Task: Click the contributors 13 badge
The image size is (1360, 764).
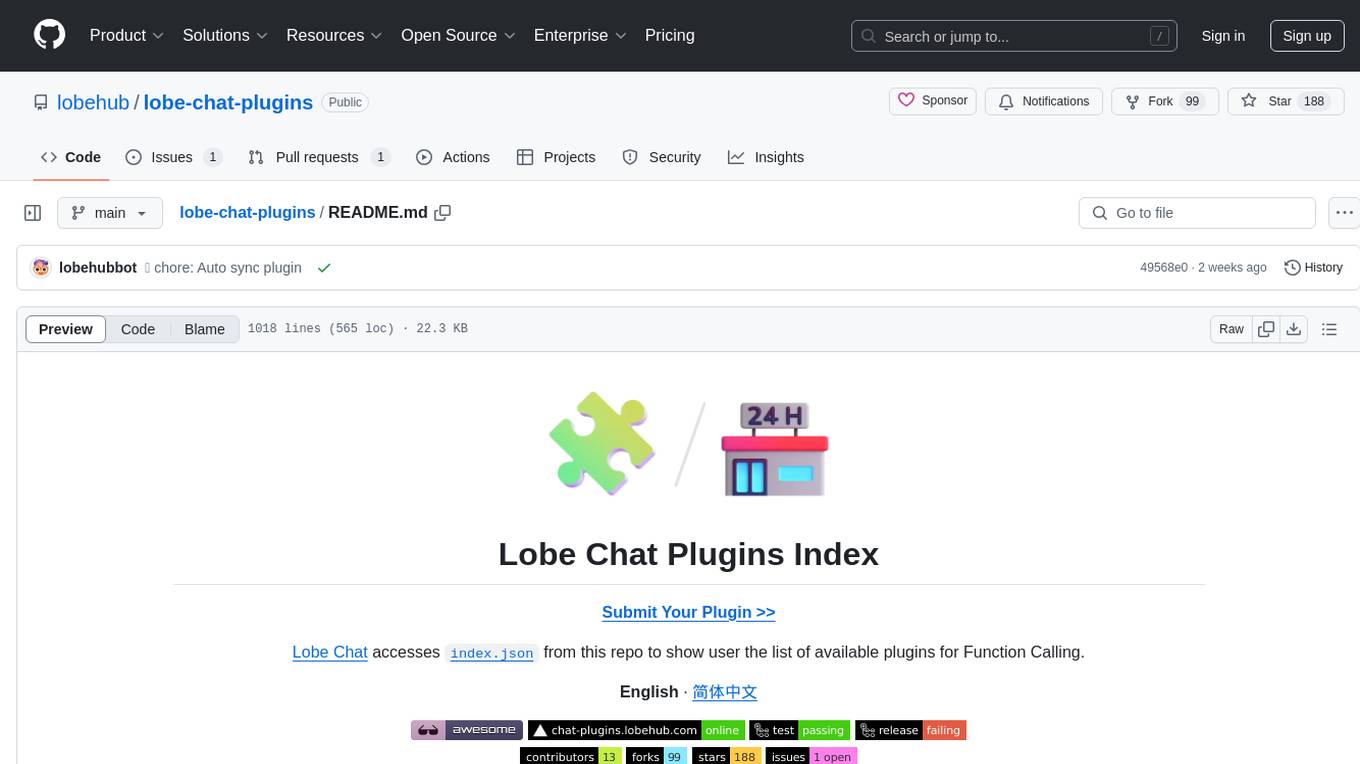Action: tap(571, 756)
